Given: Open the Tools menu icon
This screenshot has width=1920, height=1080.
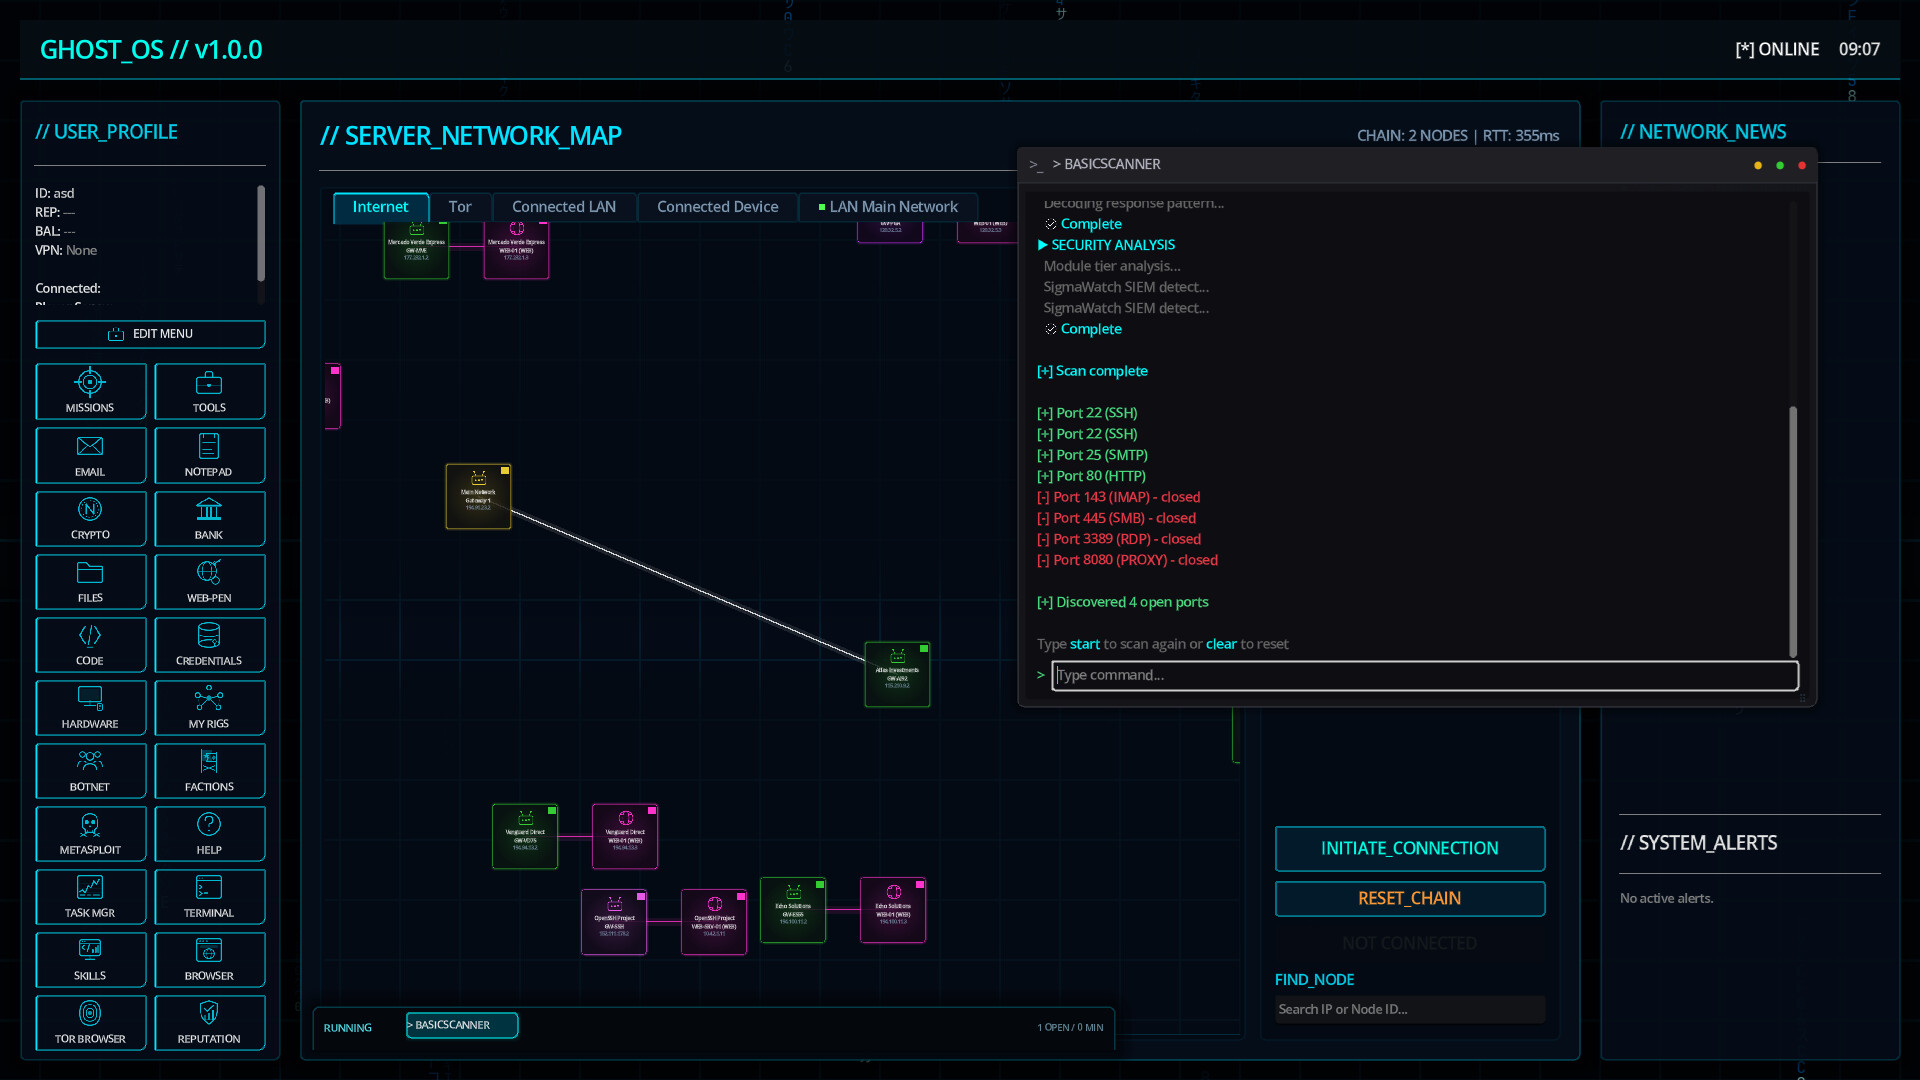Looking at the screenshot, I should (x=209, y=391).
